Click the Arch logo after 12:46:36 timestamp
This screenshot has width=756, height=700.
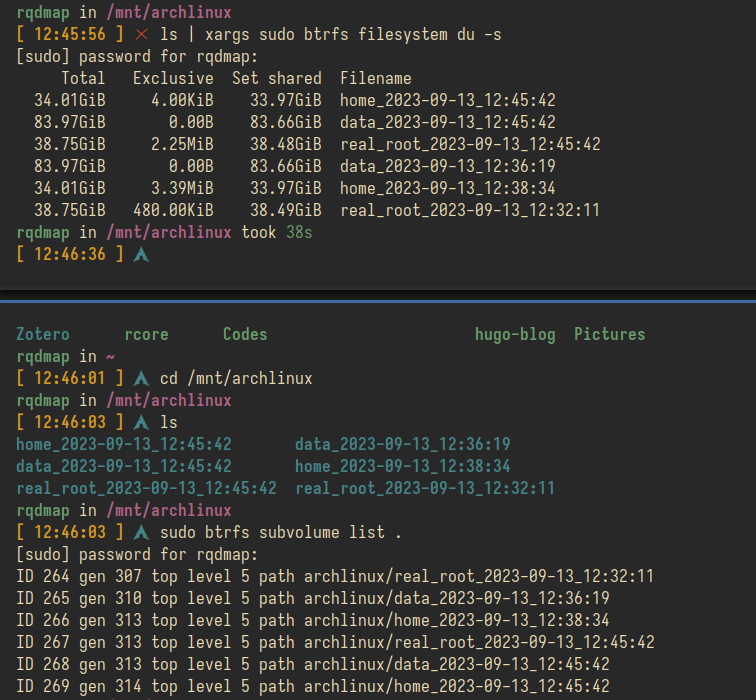click(x=141, y=255)
